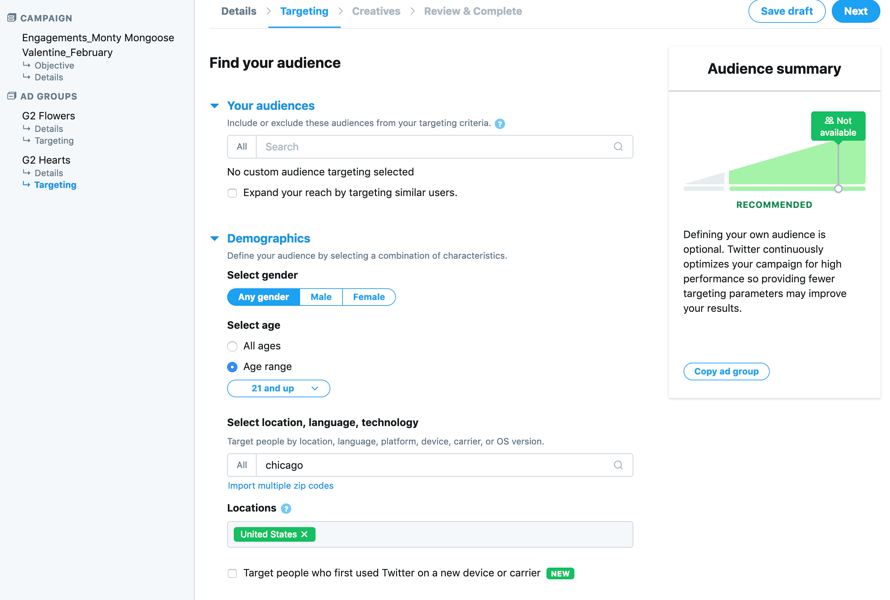Click the help icon beside Your audiences description

pos(499,124)
